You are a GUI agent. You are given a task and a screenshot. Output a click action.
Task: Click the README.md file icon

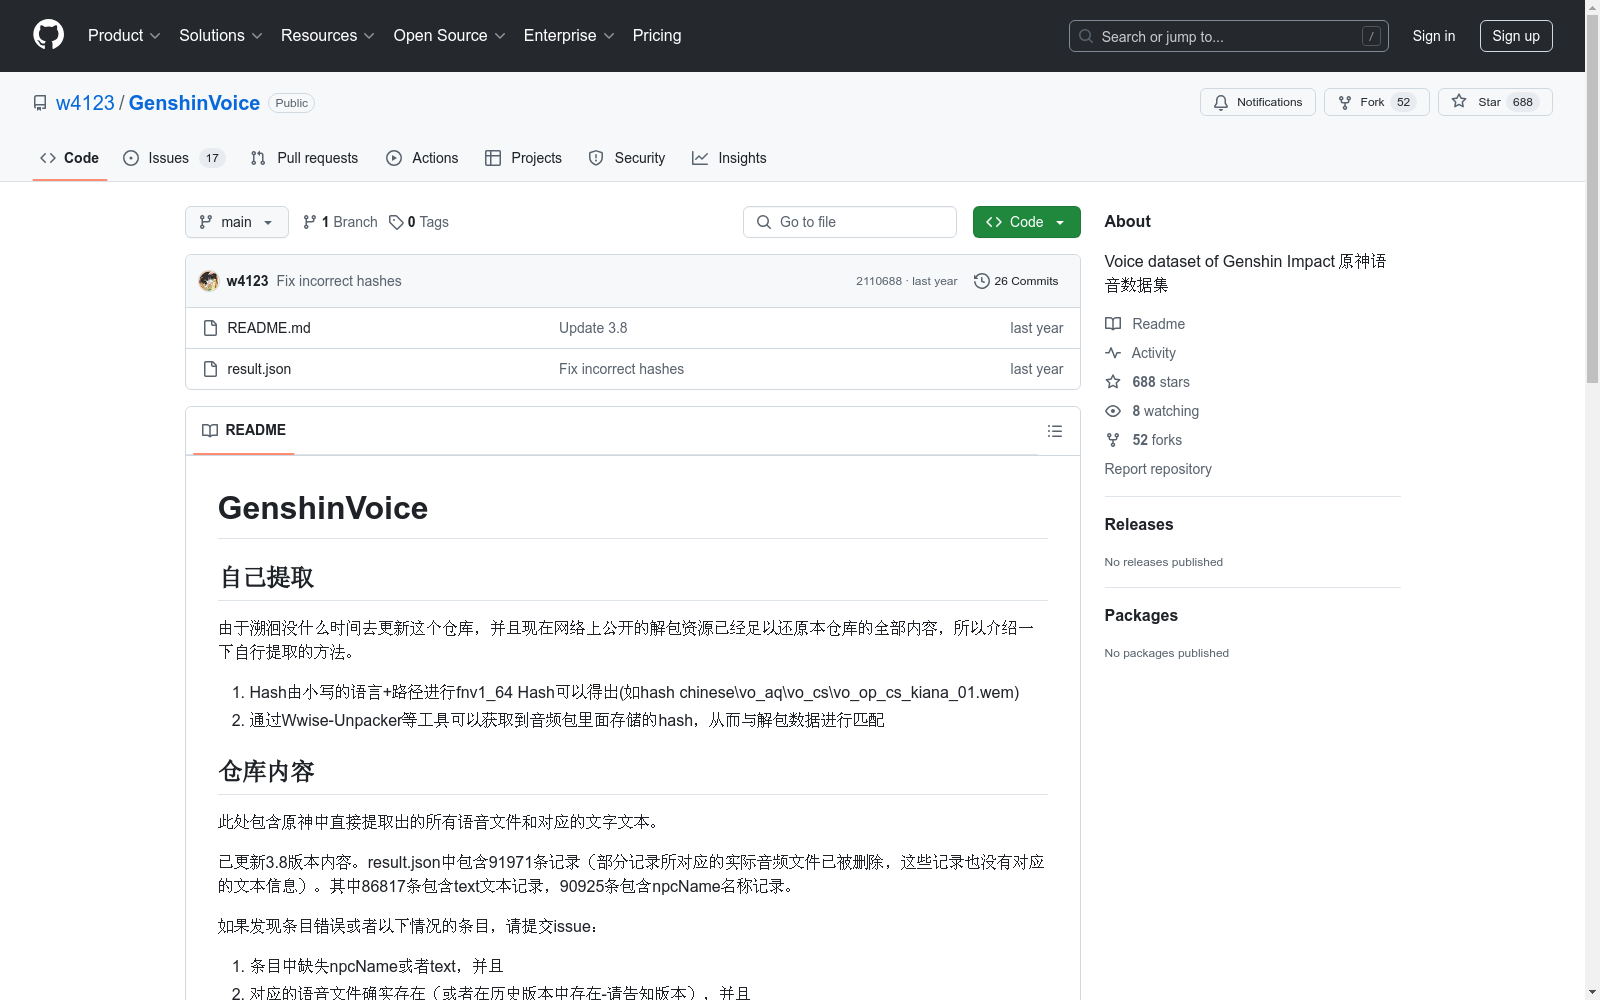(210, 328)
